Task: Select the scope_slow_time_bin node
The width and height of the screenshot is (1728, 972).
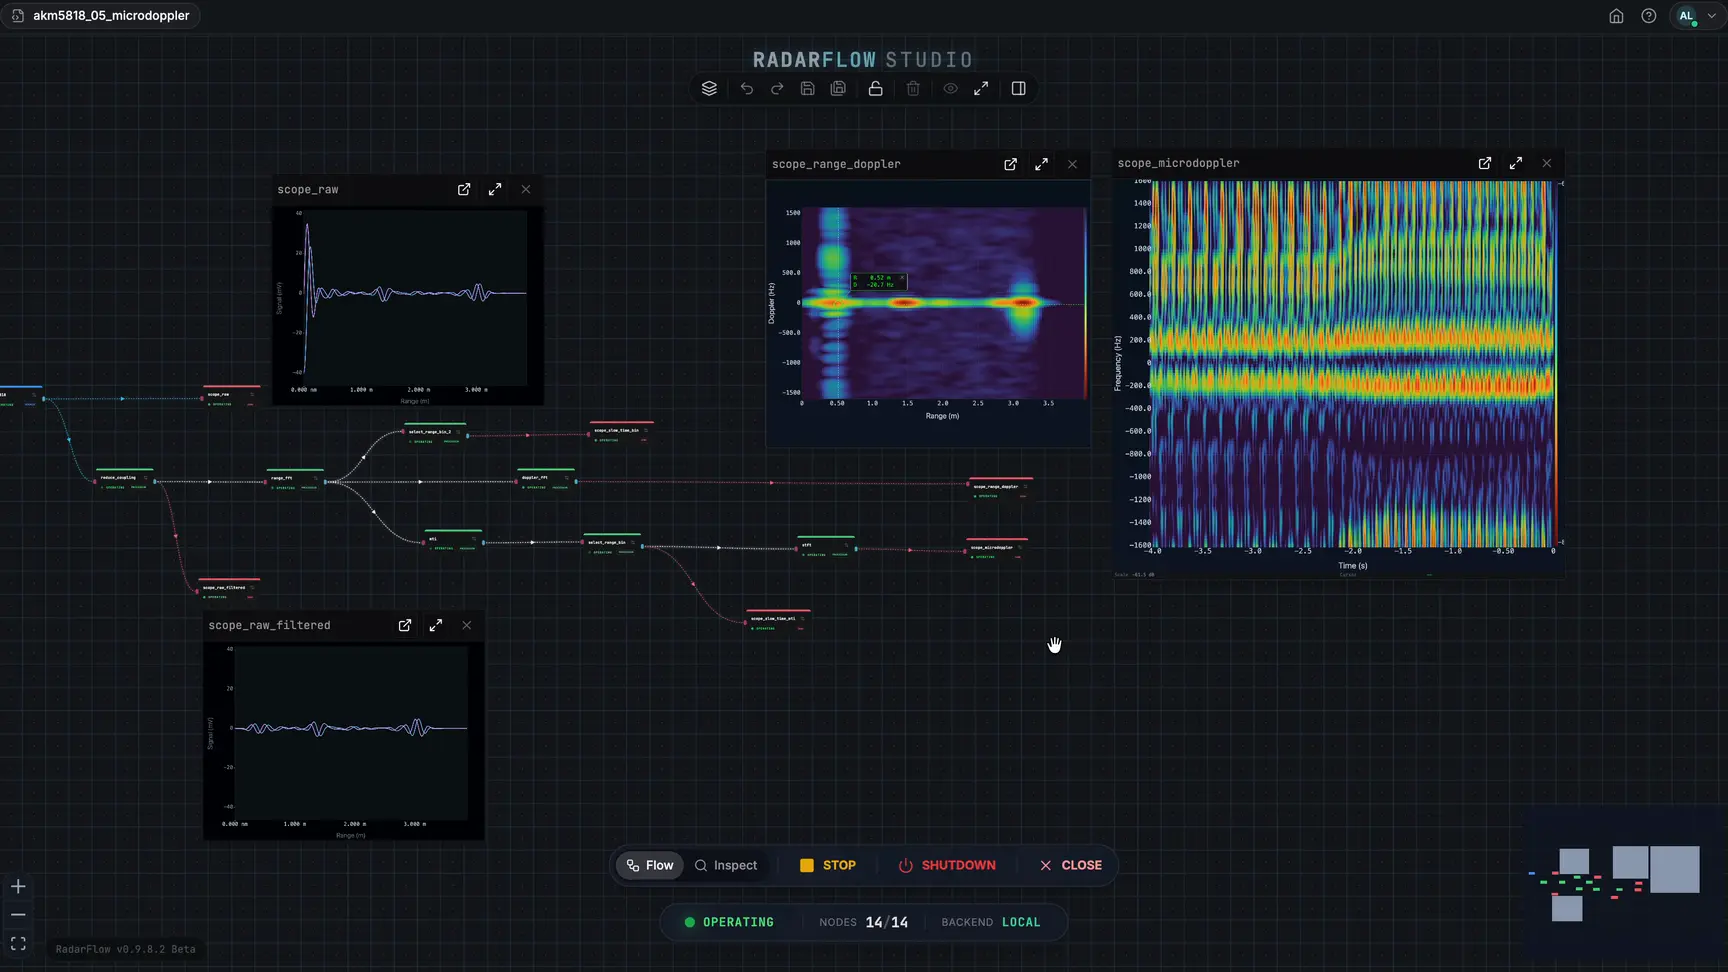Action: point(621,431)
